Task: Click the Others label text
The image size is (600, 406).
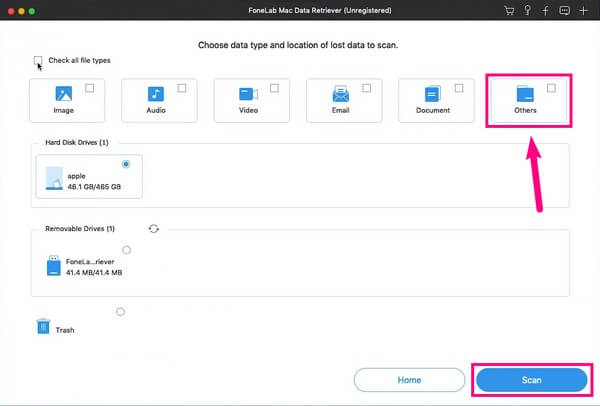Action: [x=525, y=110]
